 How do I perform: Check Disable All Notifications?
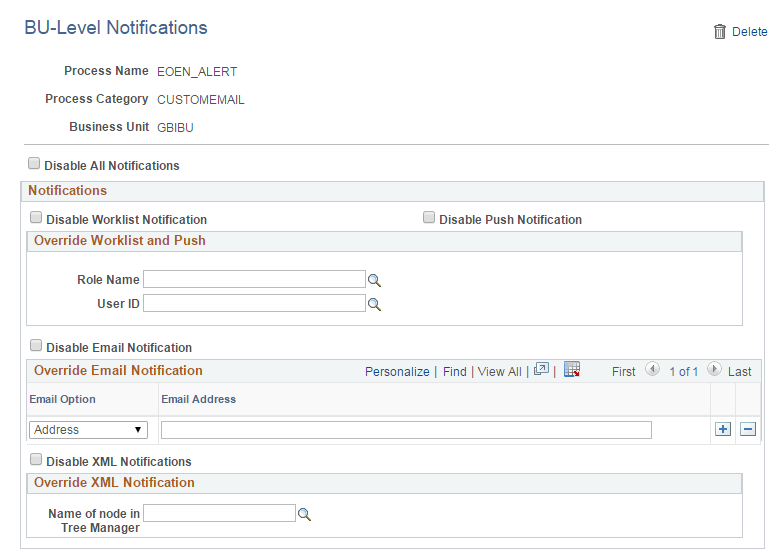click(x=34, y=163)
